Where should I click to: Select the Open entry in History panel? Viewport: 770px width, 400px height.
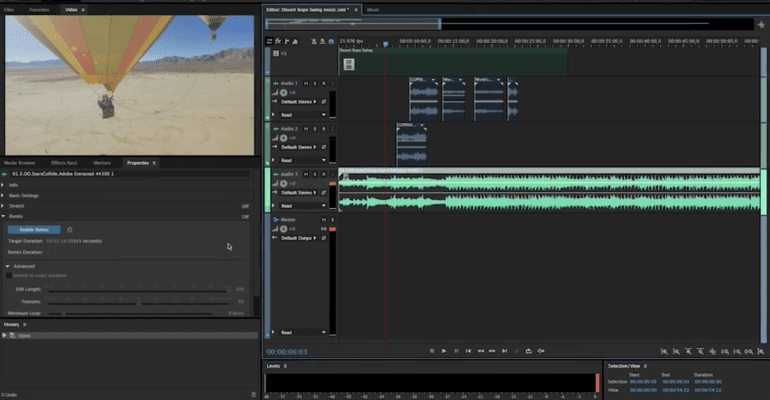130,336
